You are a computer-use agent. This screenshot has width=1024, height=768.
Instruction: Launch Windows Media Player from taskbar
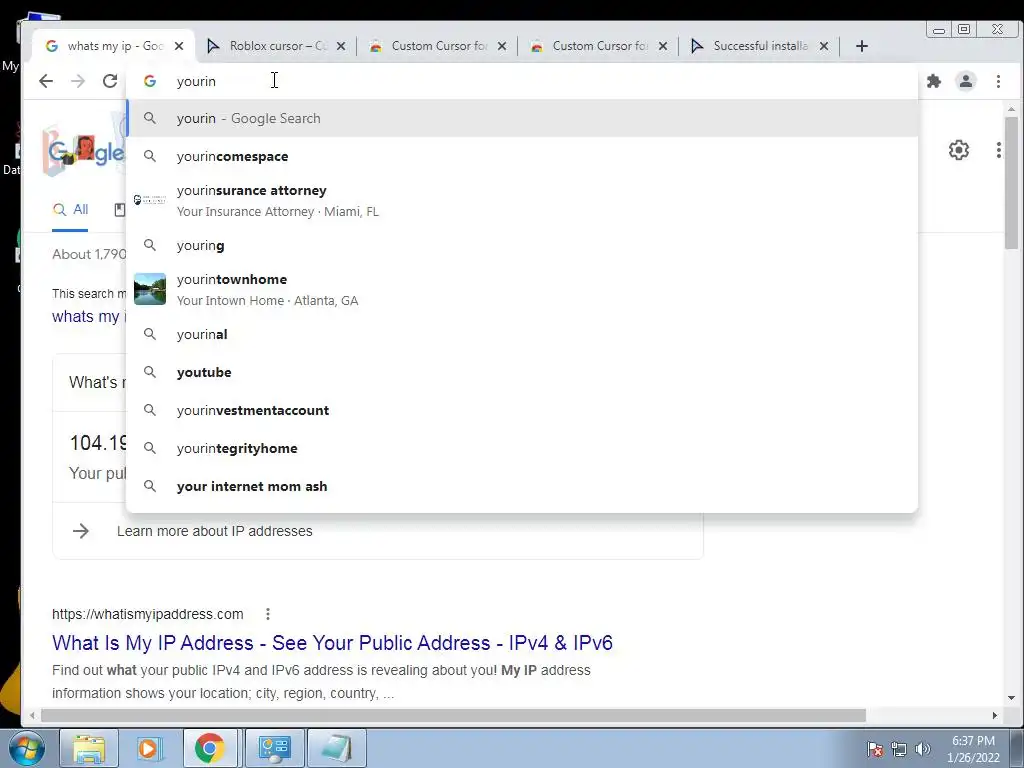click(148, 748)
